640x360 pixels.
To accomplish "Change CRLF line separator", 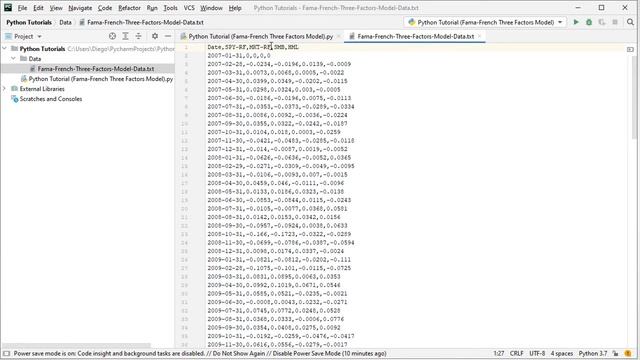I will 516,353.
